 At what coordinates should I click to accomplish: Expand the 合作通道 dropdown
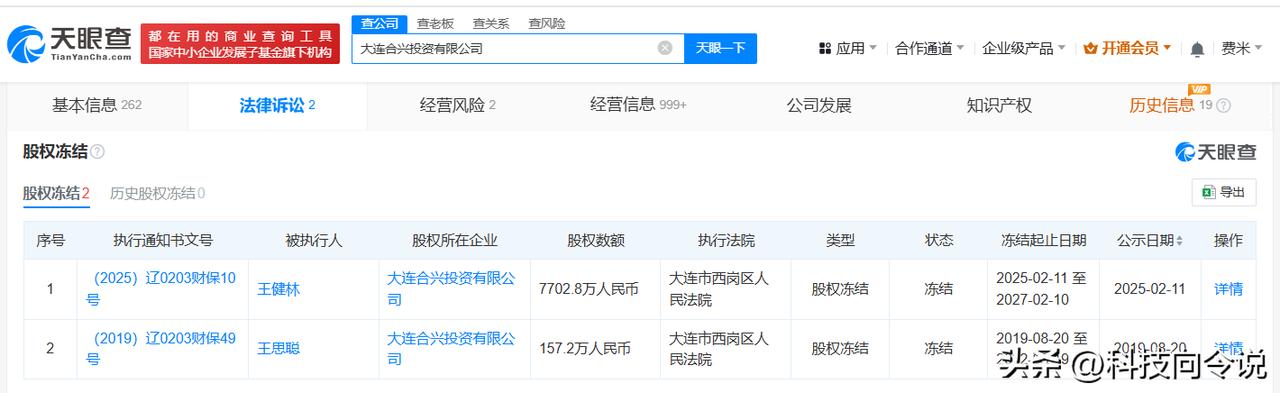click(x=930, y=48)
